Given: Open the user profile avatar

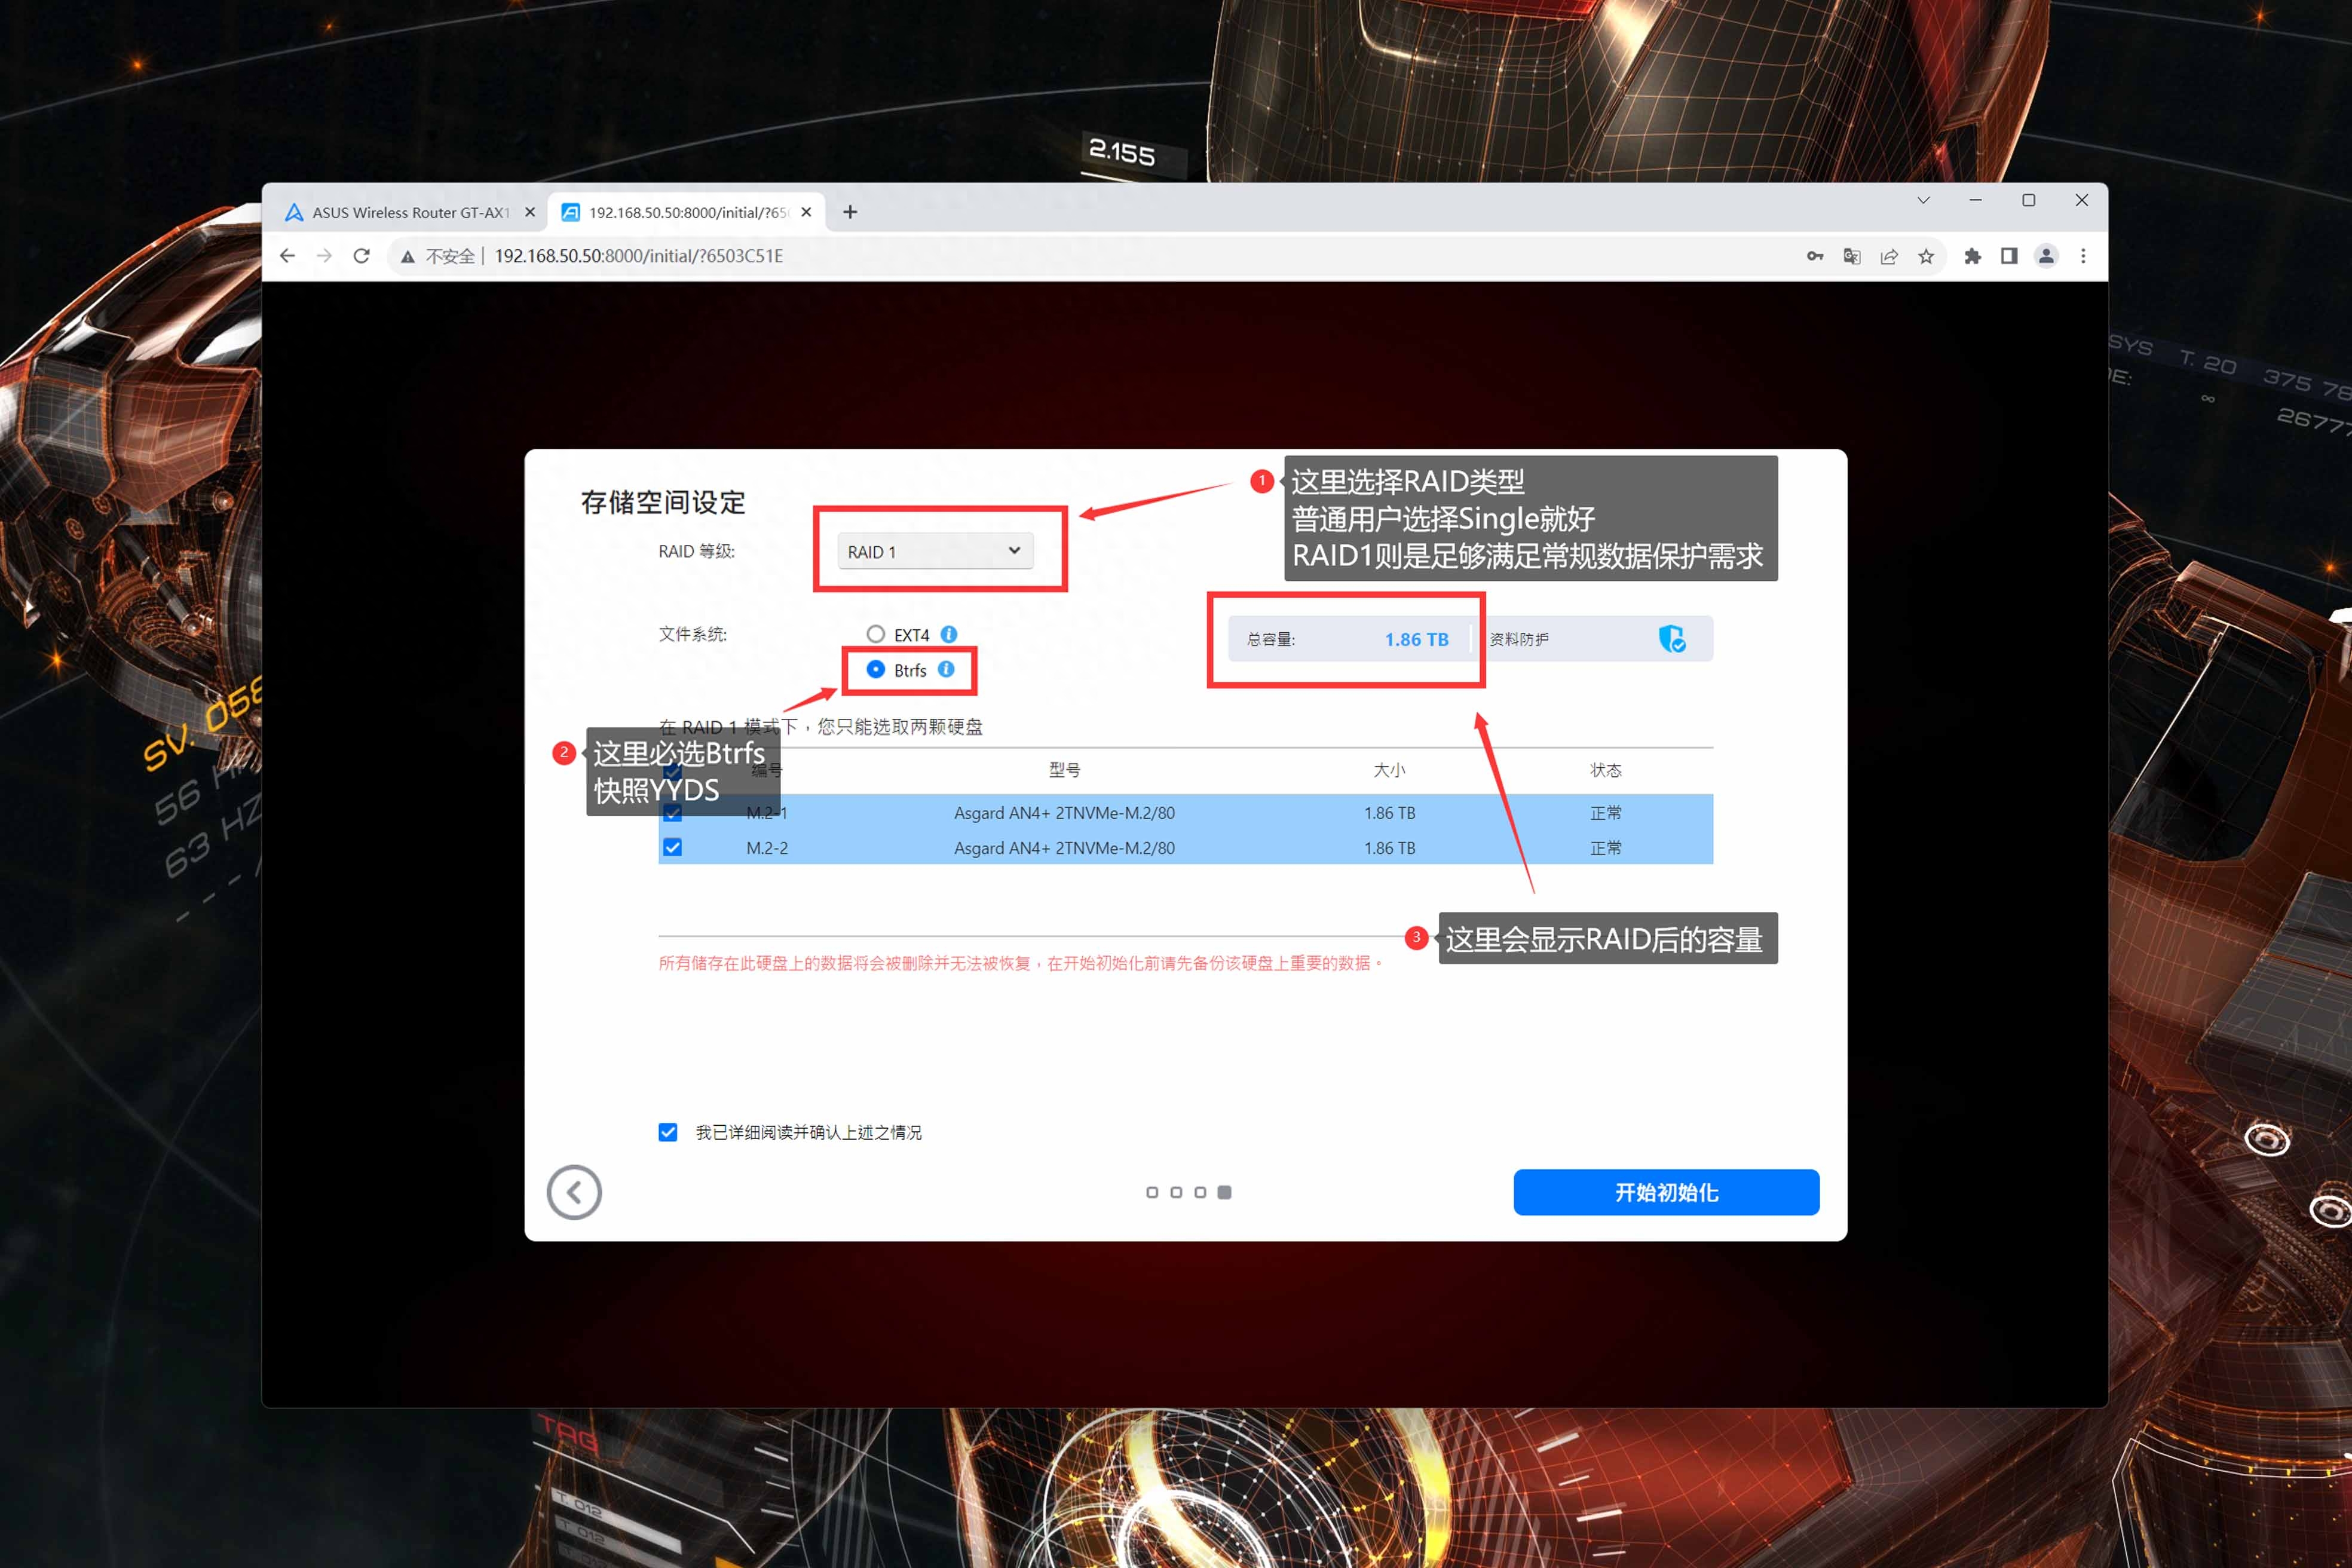Looking at the screenshot, I should point(2047,257).
